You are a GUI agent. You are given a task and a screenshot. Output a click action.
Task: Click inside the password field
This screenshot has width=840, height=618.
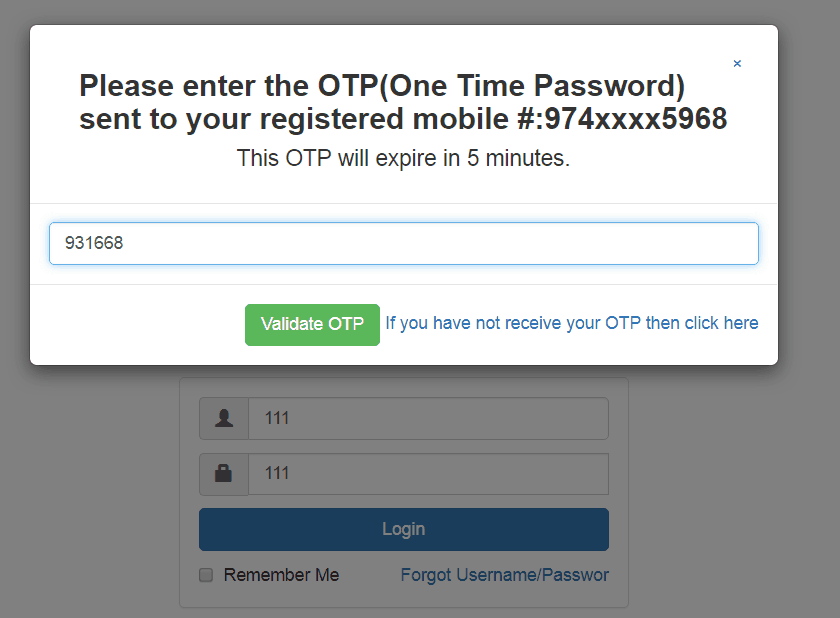pyautogui.click(x=428, y=473)
